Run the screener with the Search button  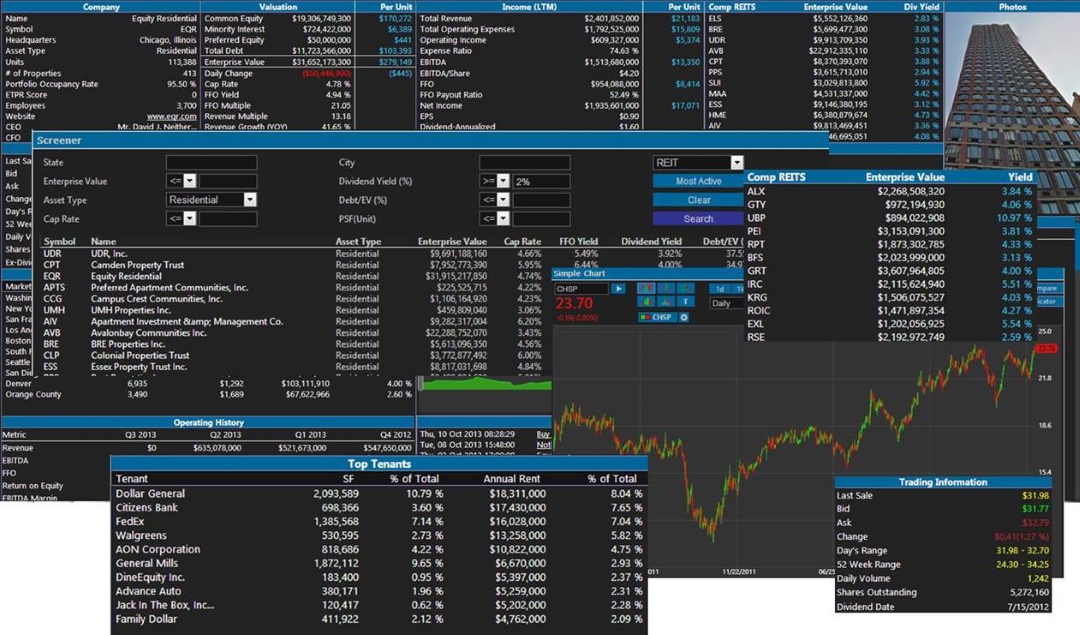[698, 218]
